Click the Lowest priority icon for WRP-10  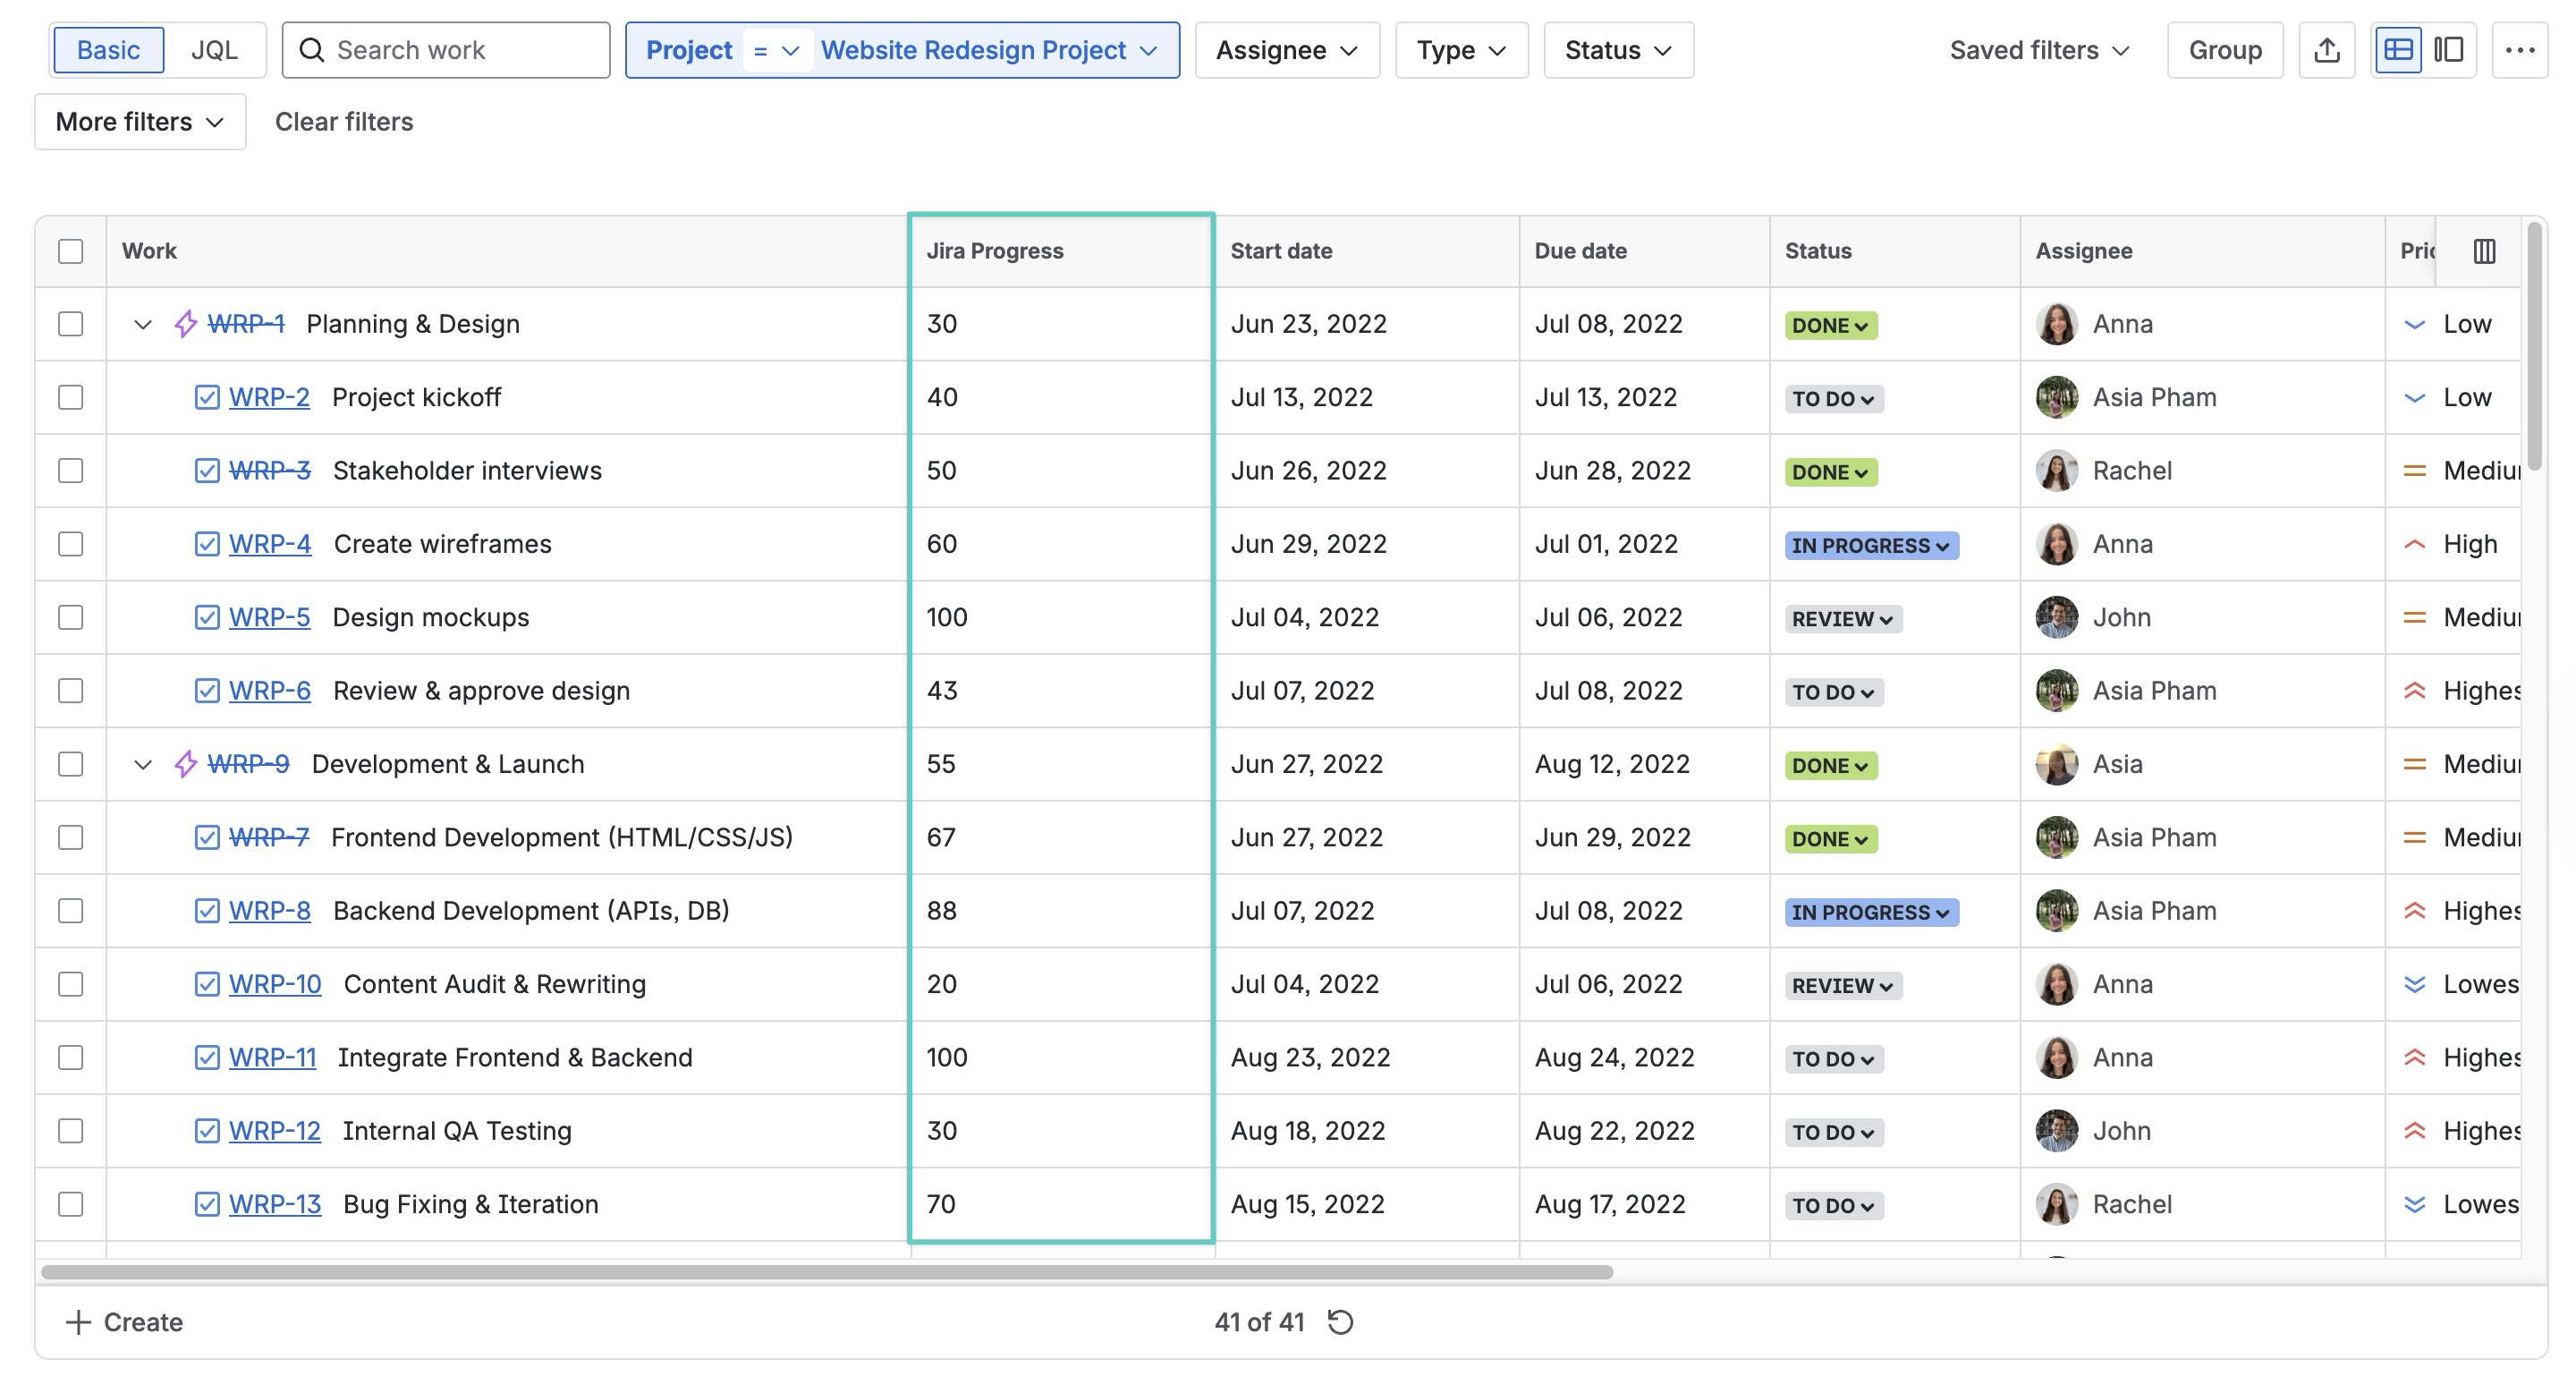pyautogui.click(x=2414, y=984)
